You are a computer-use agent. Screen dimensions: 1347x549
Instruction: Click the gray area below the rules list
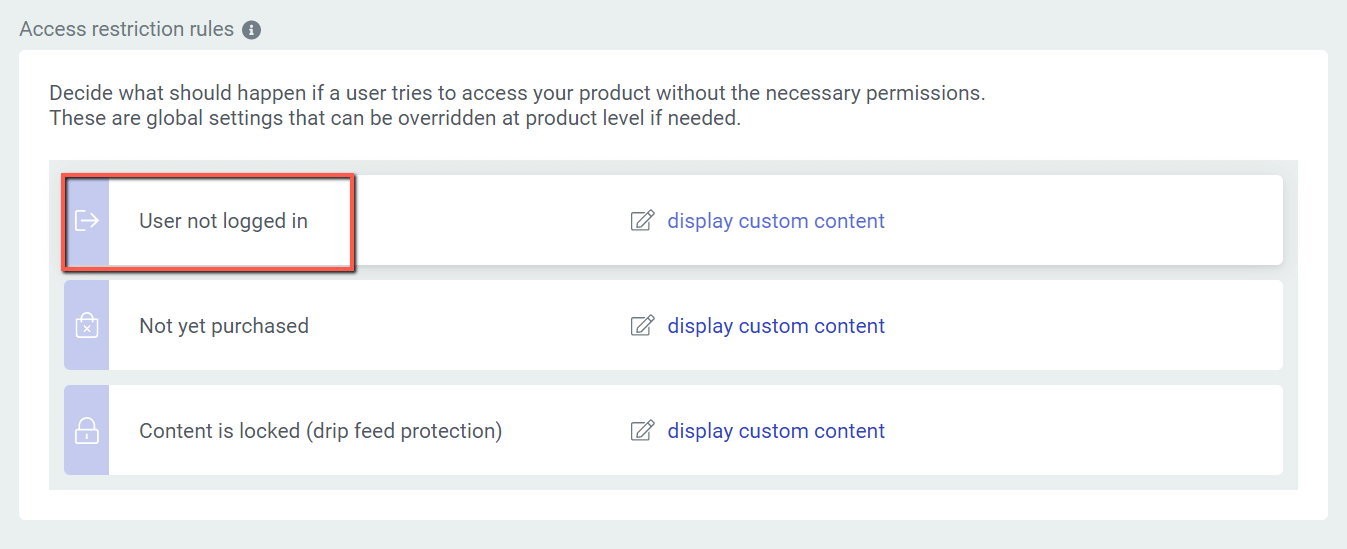[672, 483]
